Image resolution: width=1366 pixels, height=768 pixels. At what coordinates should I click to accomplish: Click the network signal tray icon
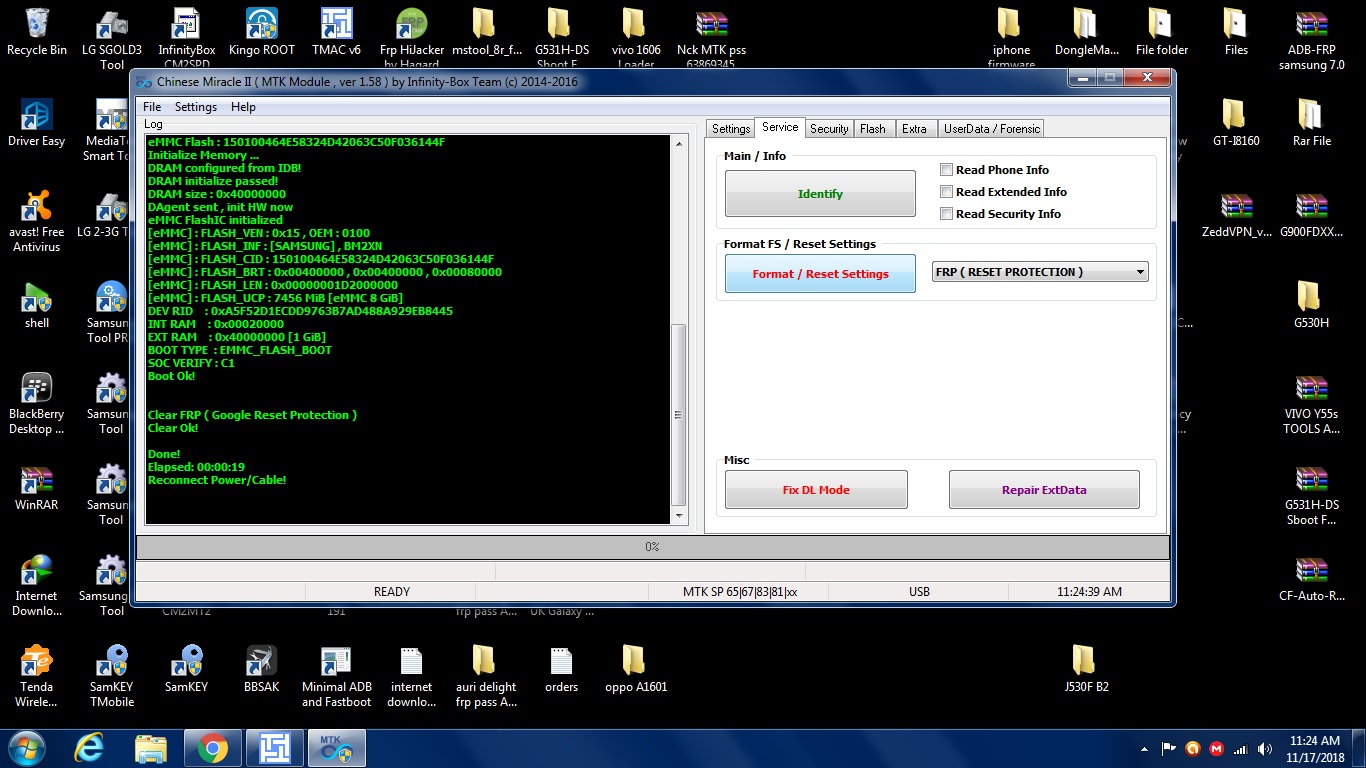tap(1241, 749)
